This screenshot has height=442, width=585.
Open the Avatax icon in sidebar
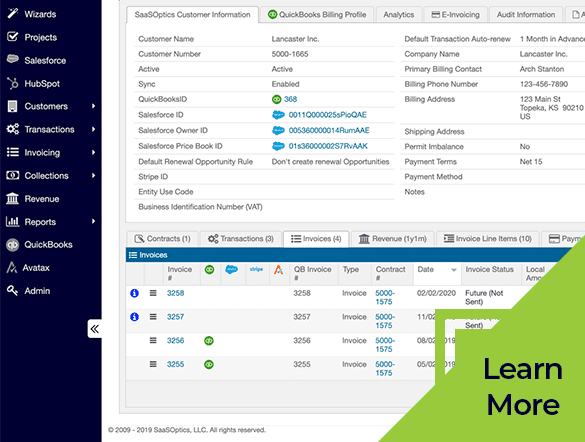tap(12, 267)
